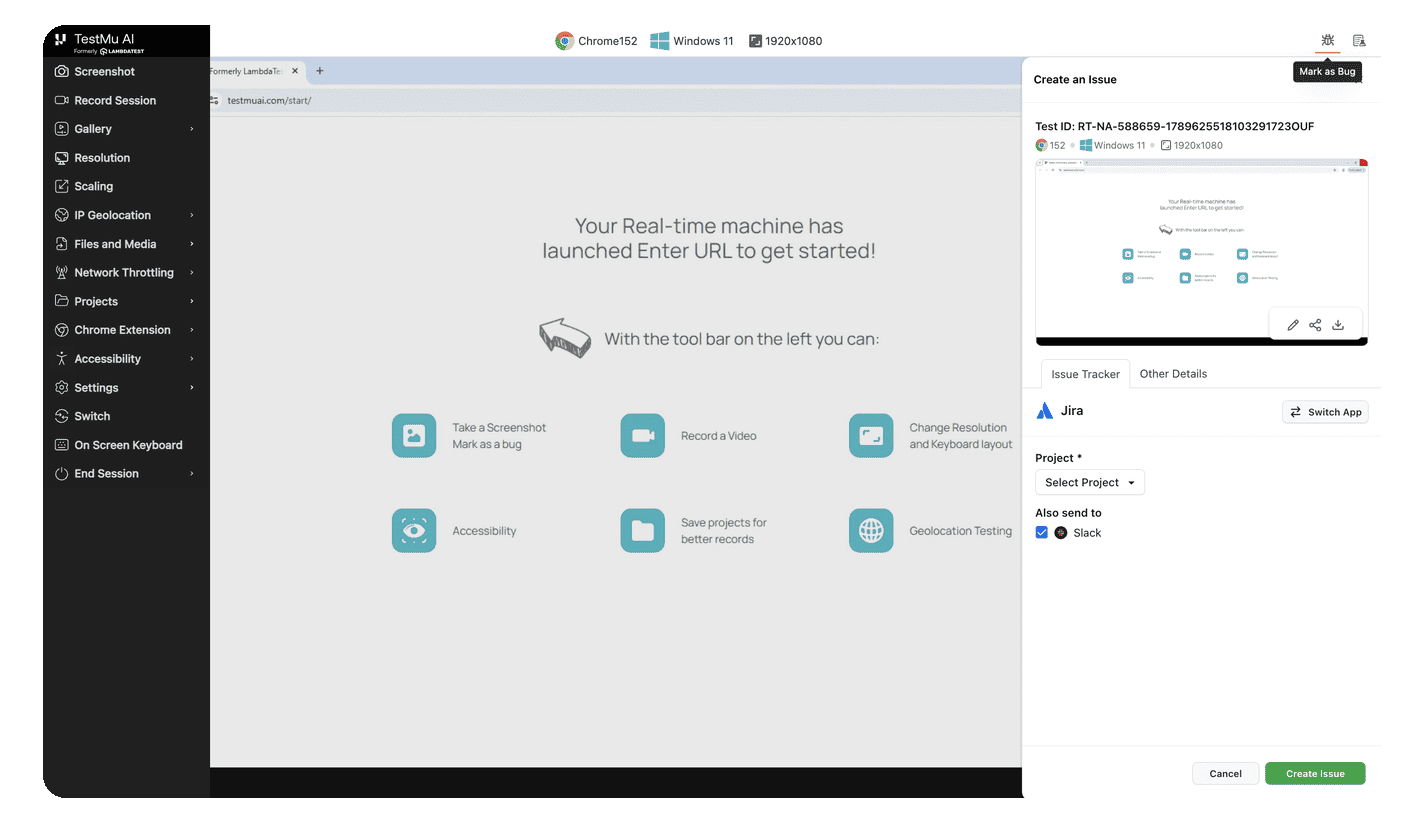Click the Change Resolution tile icon
This screenshot has width=1424, height=834.
871,436
